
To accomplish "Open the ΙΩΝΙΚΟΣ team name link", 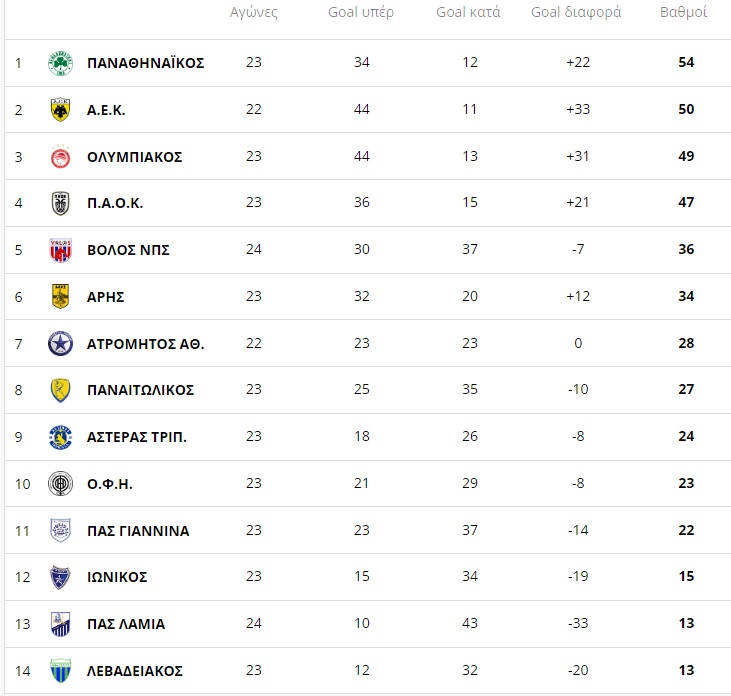I will pos(117,577).
